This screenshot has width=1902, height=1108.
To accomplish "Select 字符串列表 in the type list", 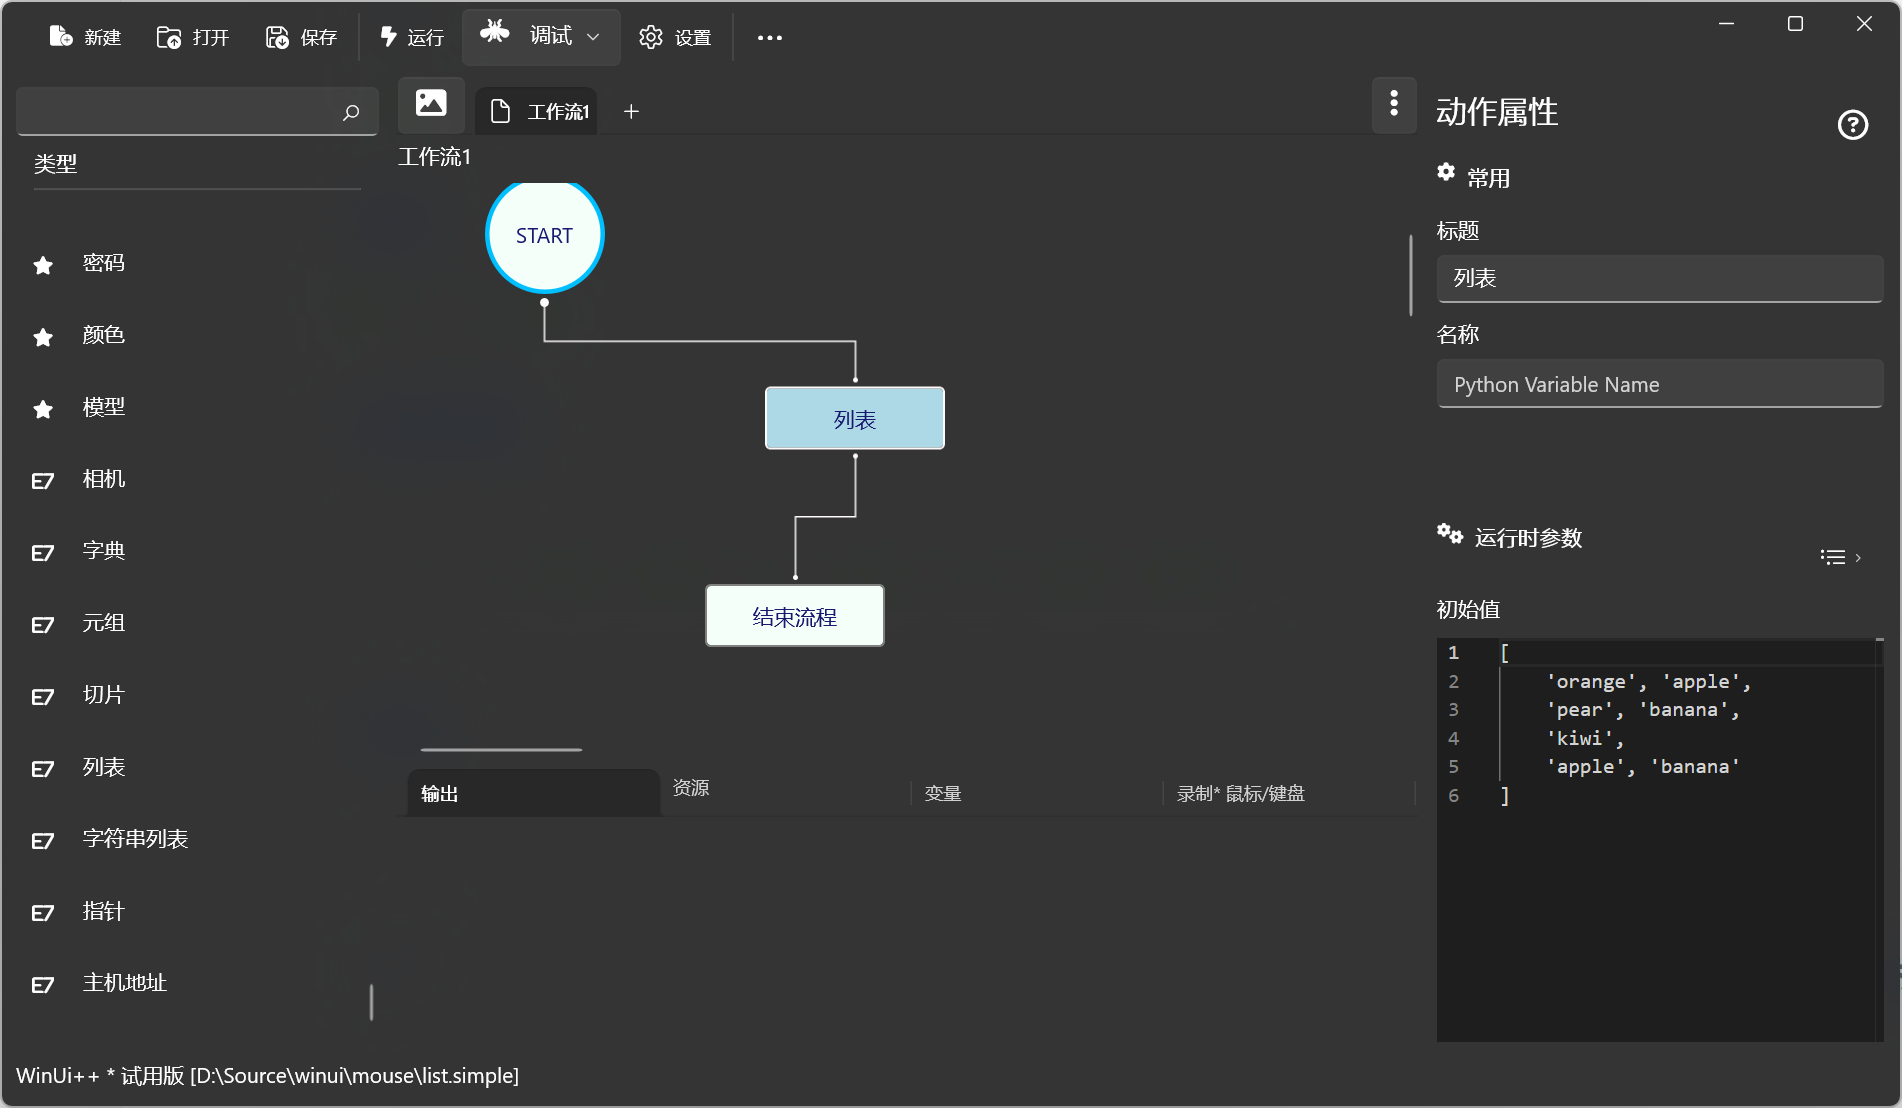I will click(x=135, y=839).
